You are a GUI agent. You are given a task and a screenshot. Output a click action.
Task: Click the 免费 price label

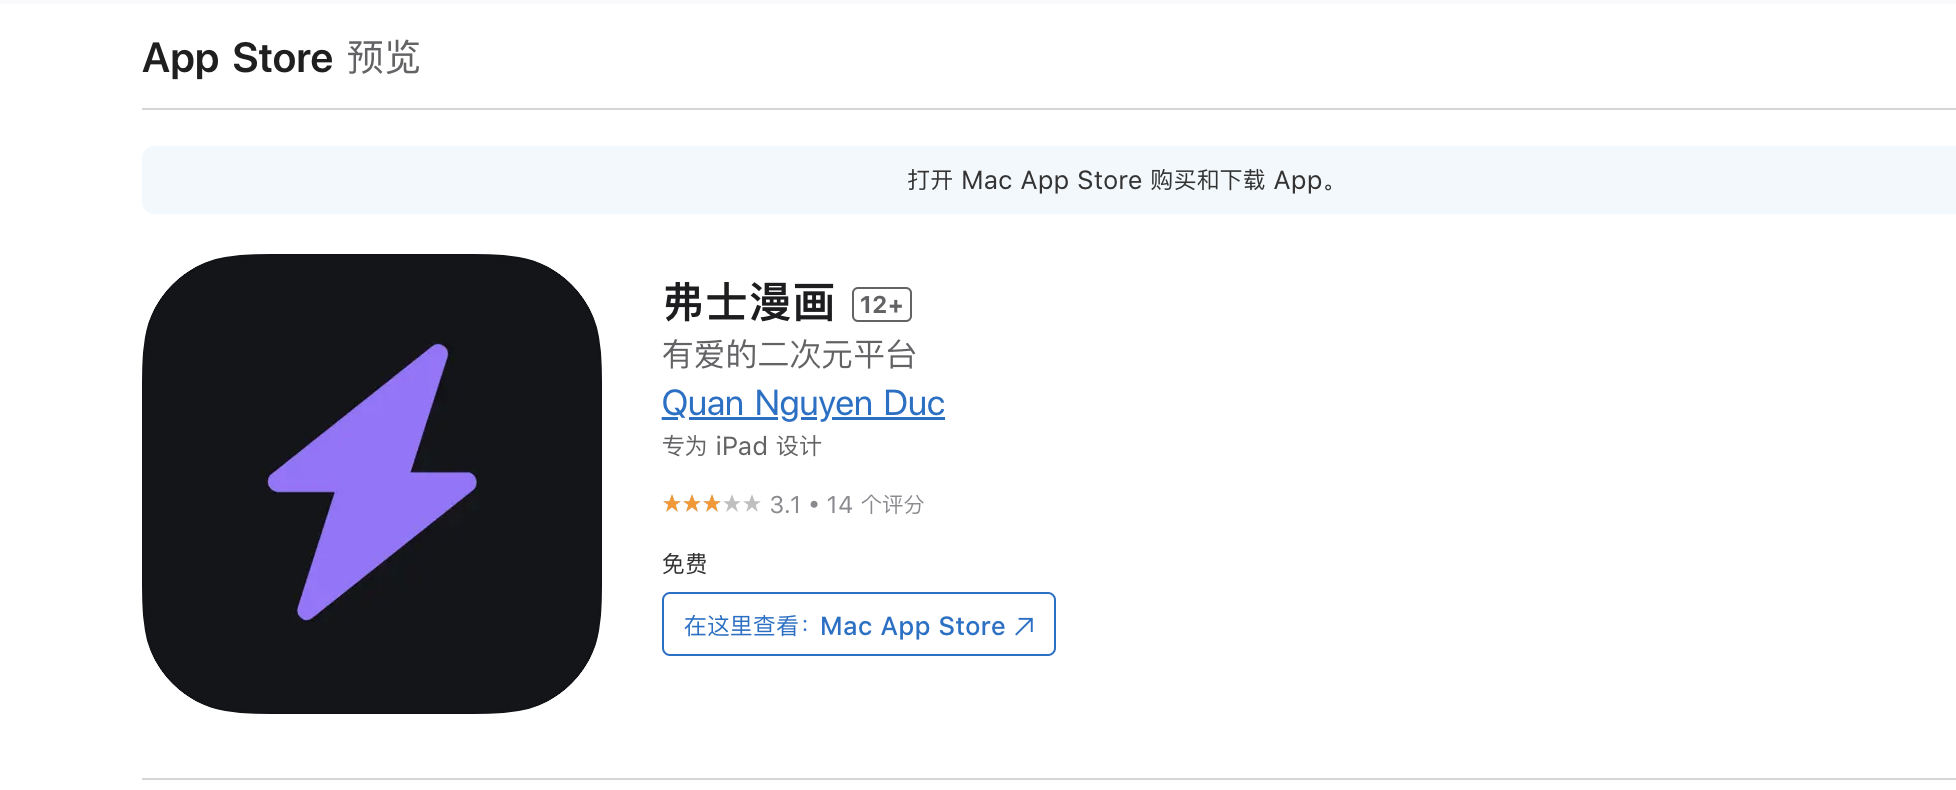click(684, 564)
